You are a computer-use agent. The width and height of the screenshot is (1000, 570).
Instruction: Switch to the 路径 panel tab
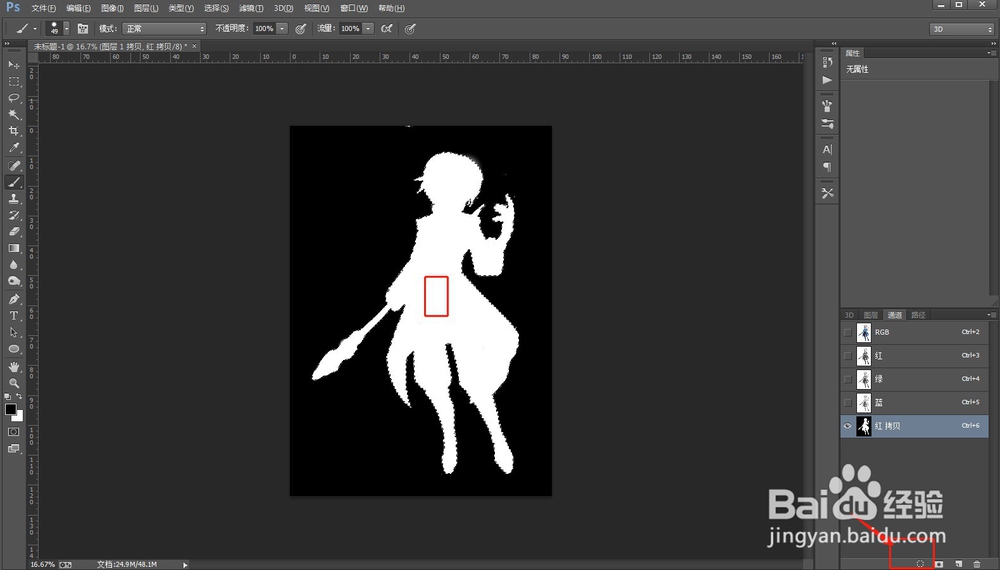tap(918, 315)
